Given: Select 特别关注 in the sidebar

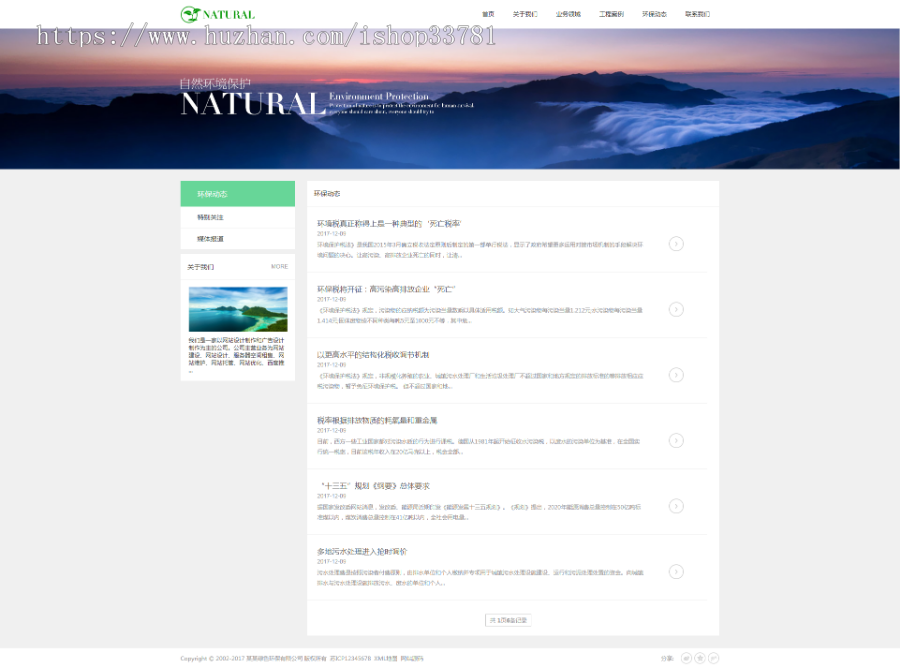Looking at the screenshot, I should [237, 217].
